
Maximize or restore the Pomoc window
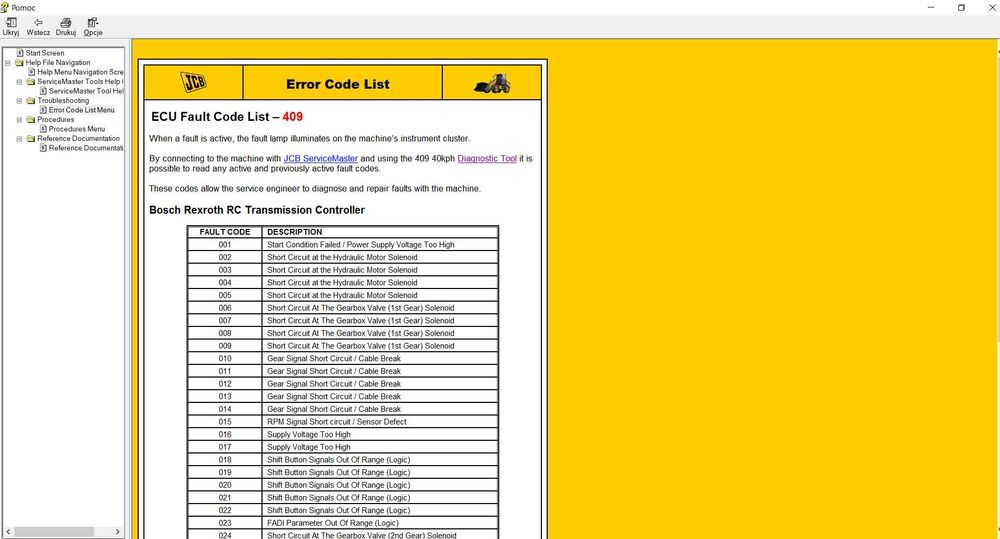(961, 8)
